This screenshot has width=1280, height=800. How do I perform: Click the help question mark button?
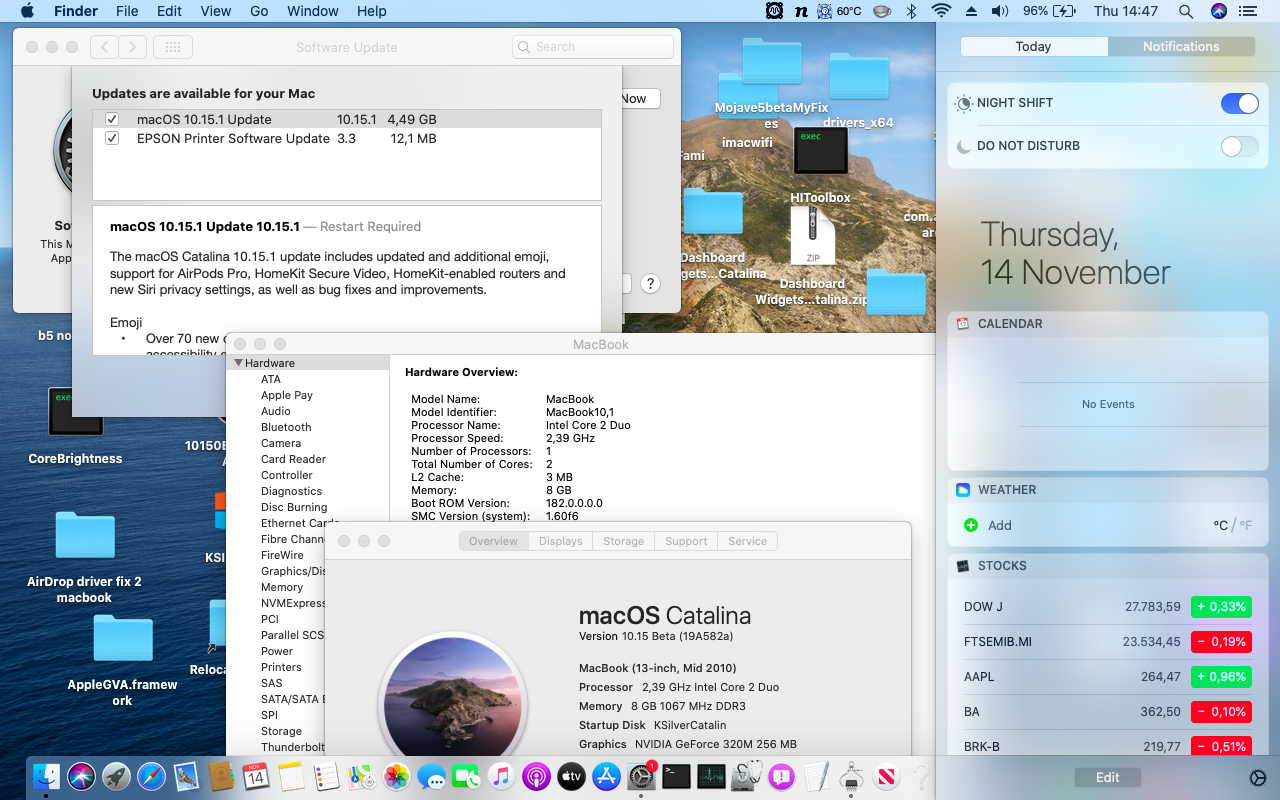pos(650,283)
